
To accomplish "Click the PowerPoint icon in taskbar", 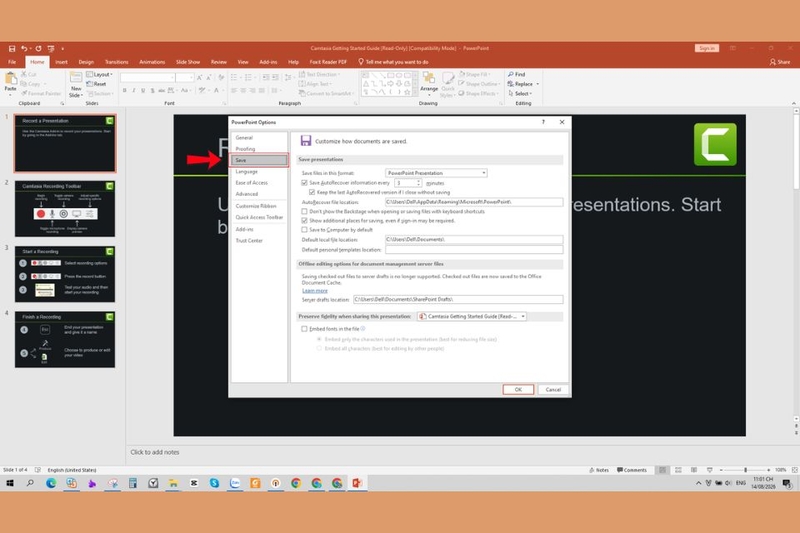I will [357, 483].
